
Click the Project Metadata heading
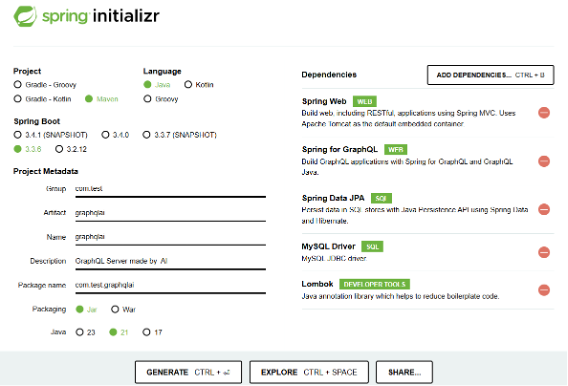(x=46, y=171)
